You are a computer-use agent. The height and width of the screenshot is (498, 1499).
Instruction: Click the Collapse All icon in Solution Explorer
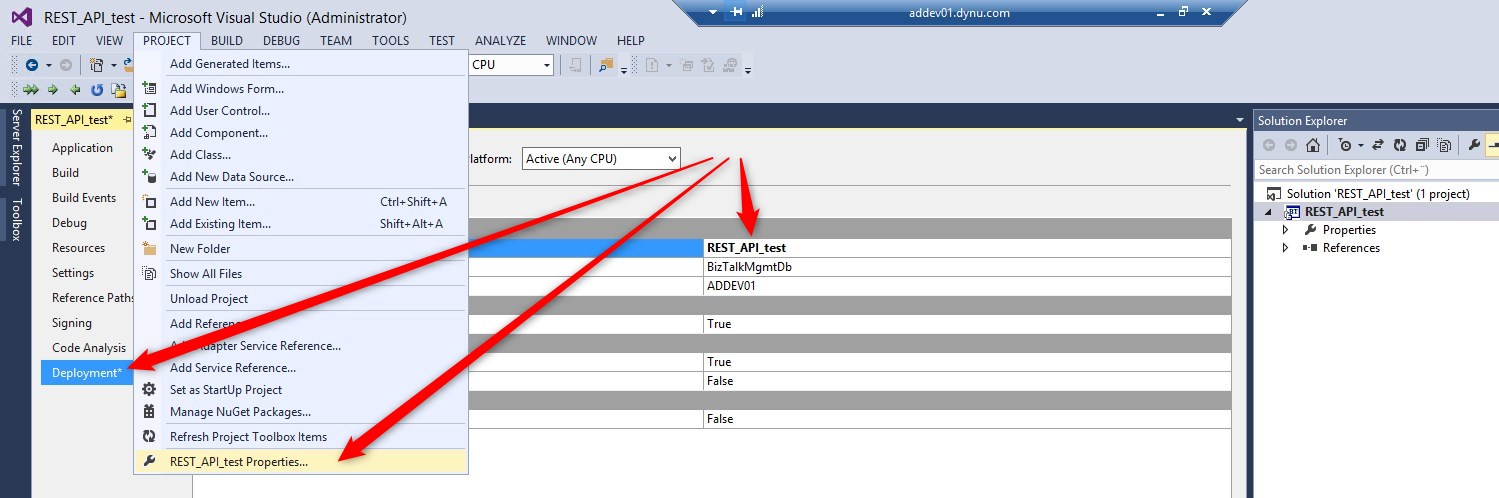[x=1422, y=146]
